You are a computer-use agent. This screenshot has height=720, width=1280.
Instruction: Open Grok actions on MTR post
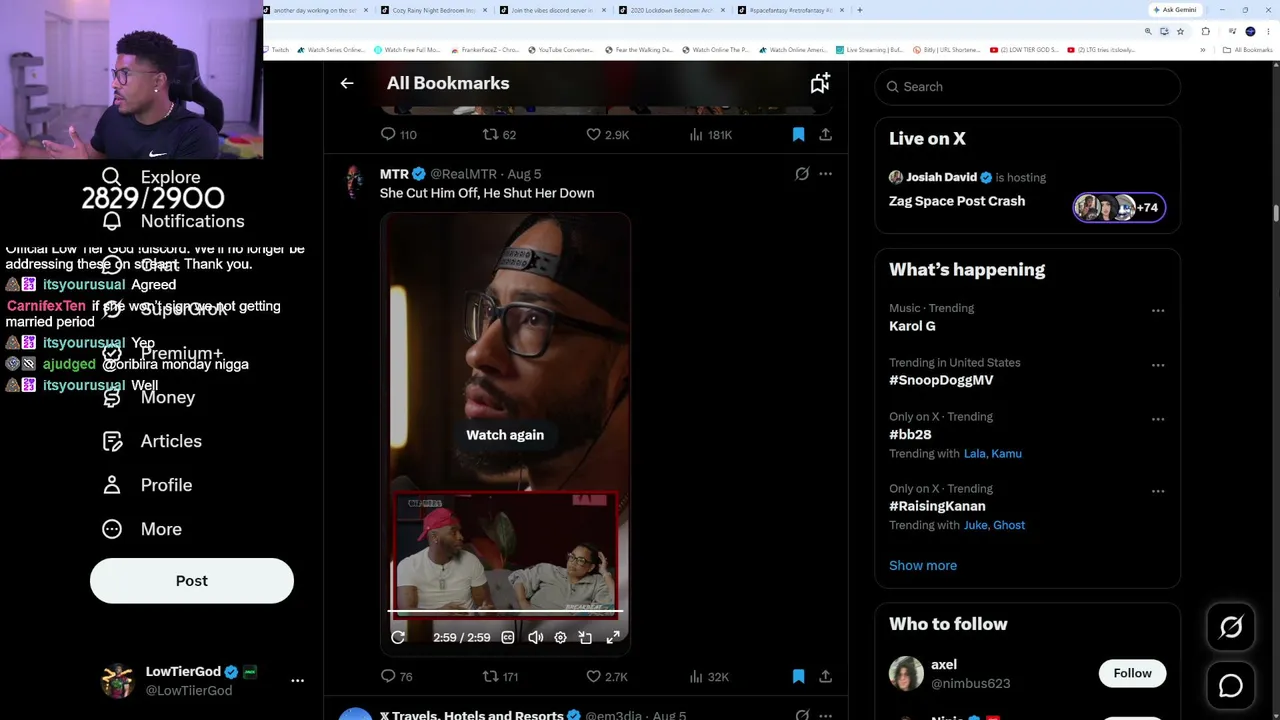tap(802, 174)
